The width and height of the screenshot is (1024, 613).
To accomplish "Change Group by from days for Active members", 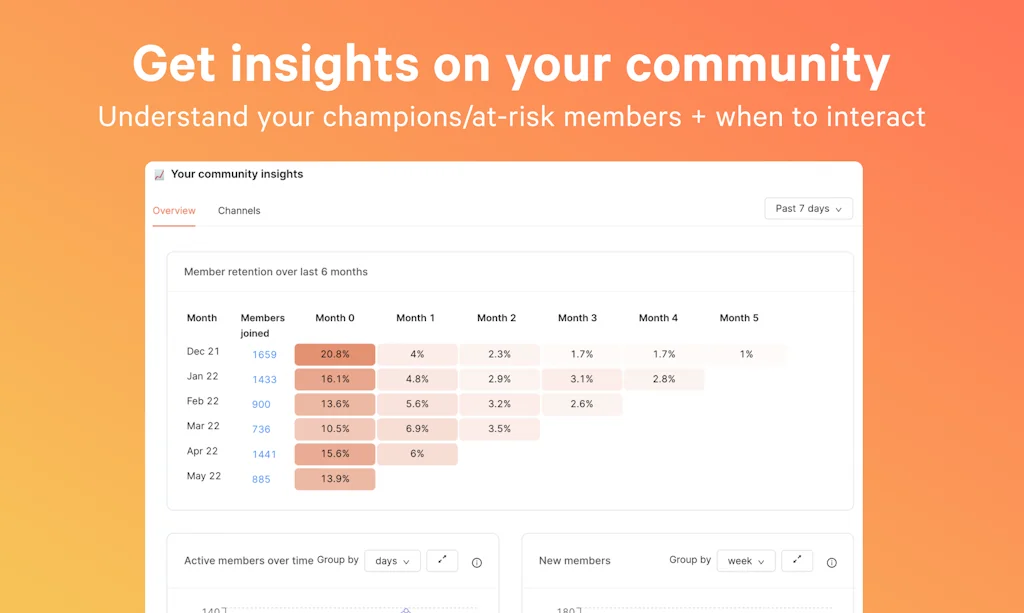I will [x=392, y=561].
